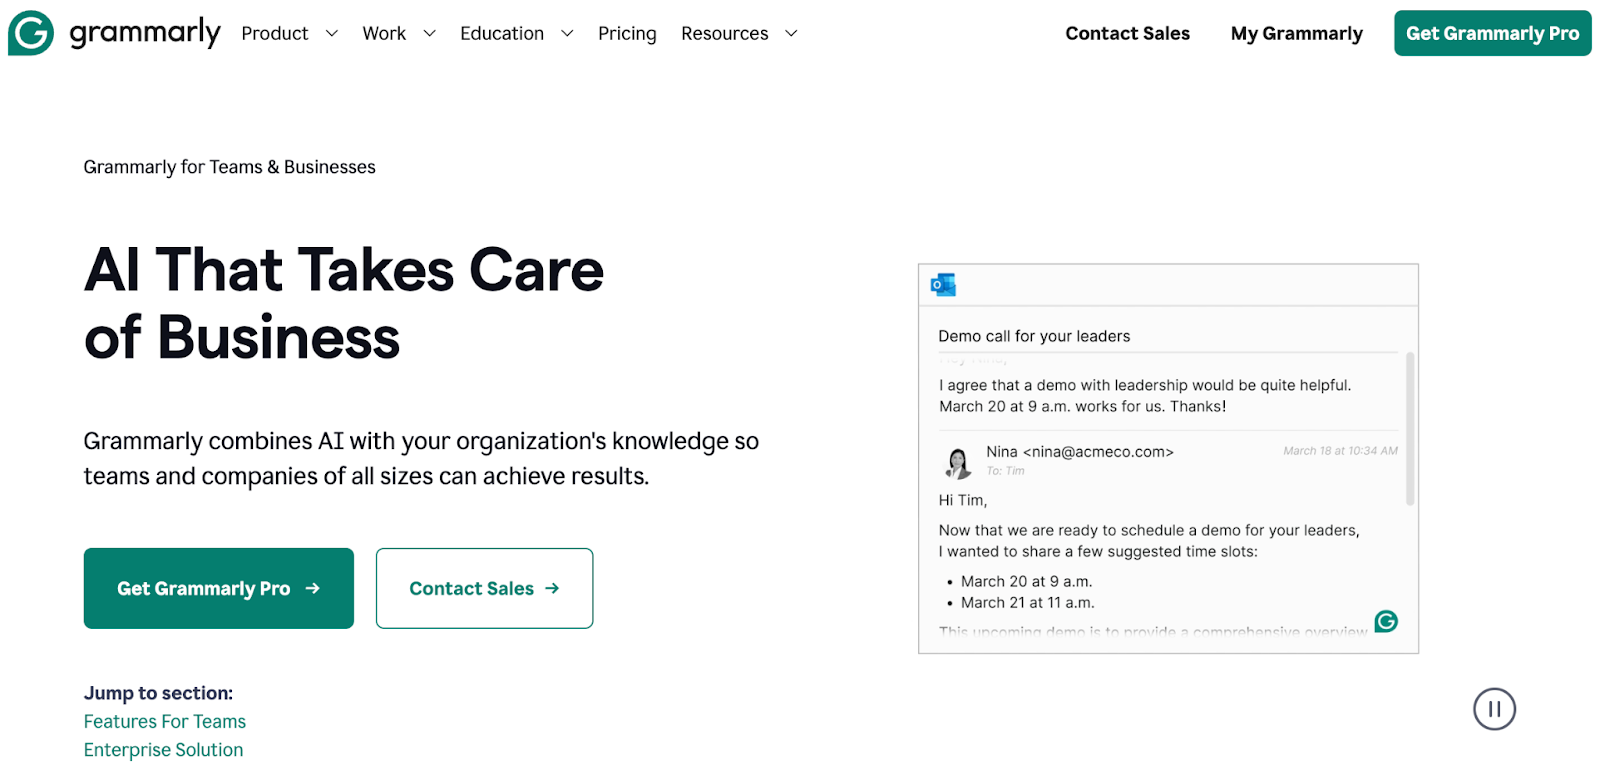This screenshot has width=1600, height=772.
Task: Click the arrow on outlined Contact Sales
Action: (552, 588)
